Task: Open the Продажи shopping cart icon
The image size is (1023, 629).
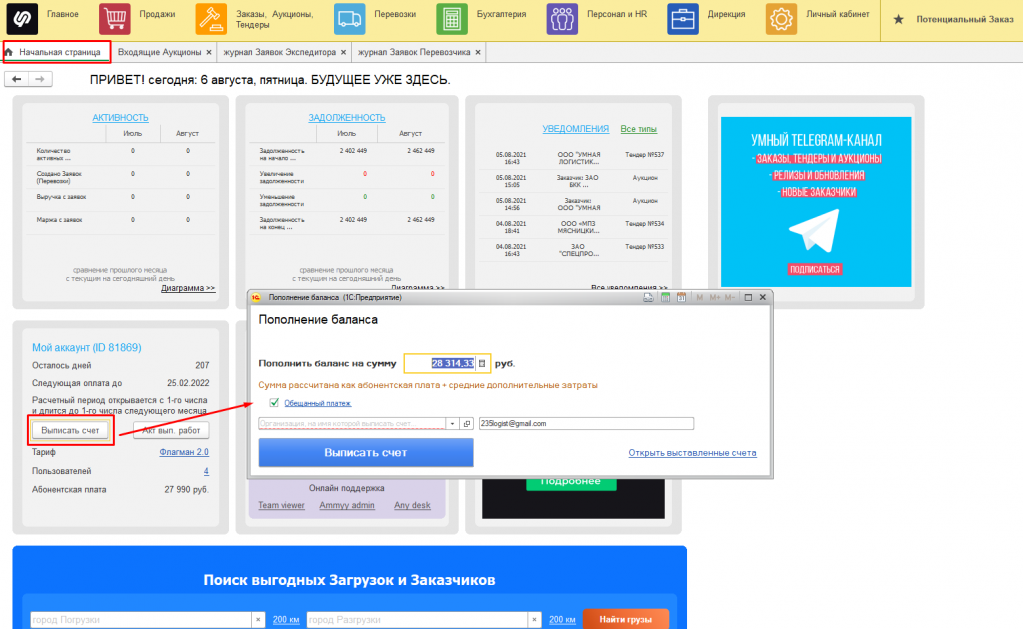Action: click(x=115, y=18)
